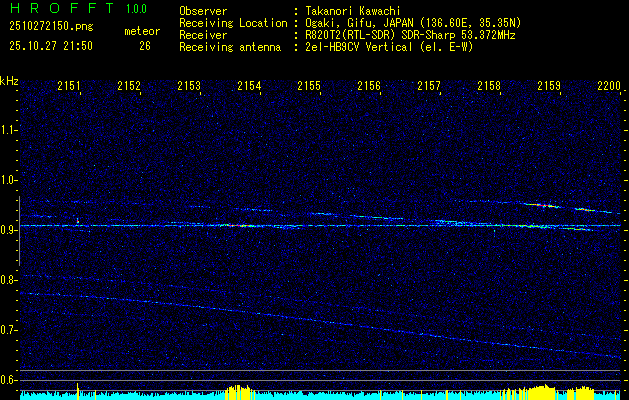This screenshot has height=400, width=629.
Task: Select the 0.7 frequency axis label
Action: (9, 329)
